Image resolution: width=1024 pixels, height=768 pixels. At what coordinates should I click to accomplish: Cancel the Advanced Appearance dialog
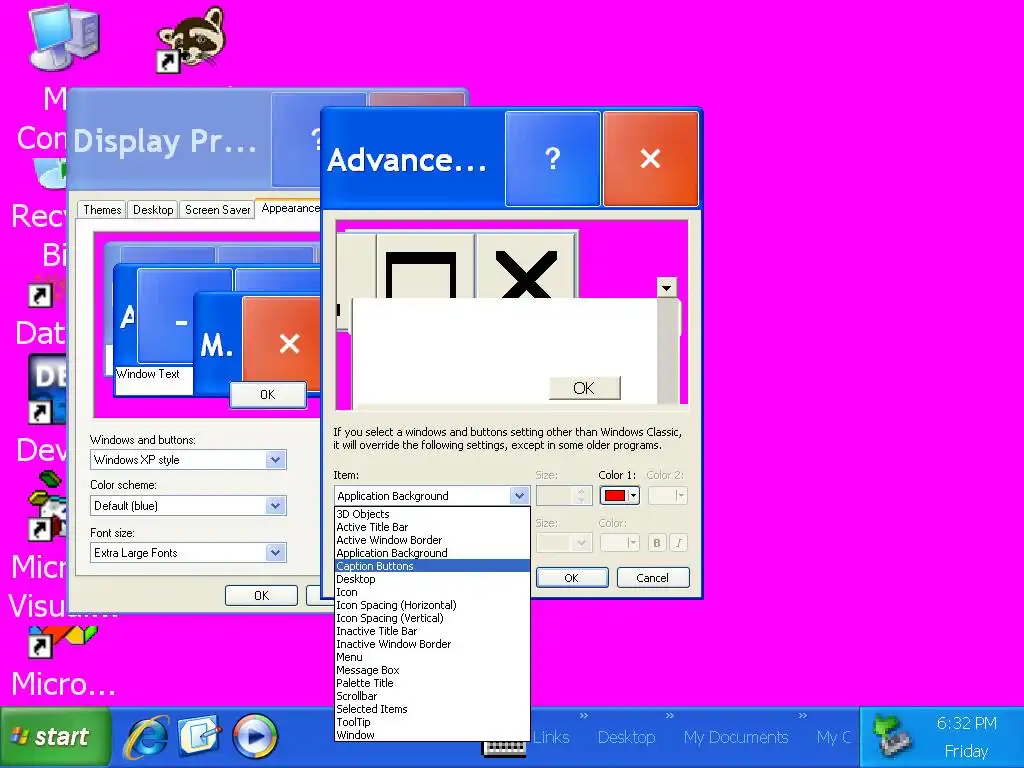(652, 578)
